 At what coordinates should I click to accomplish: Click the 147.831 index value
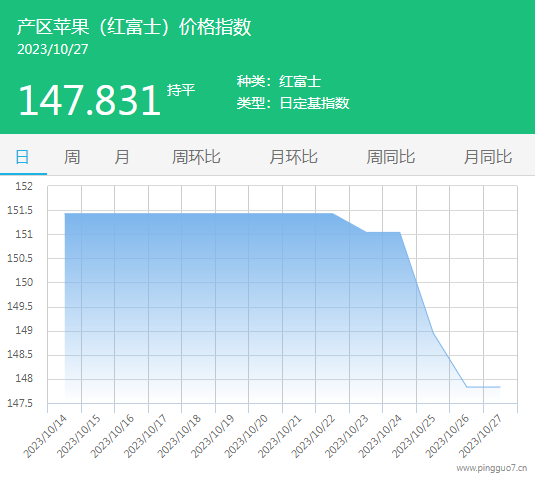coord(89,100)
